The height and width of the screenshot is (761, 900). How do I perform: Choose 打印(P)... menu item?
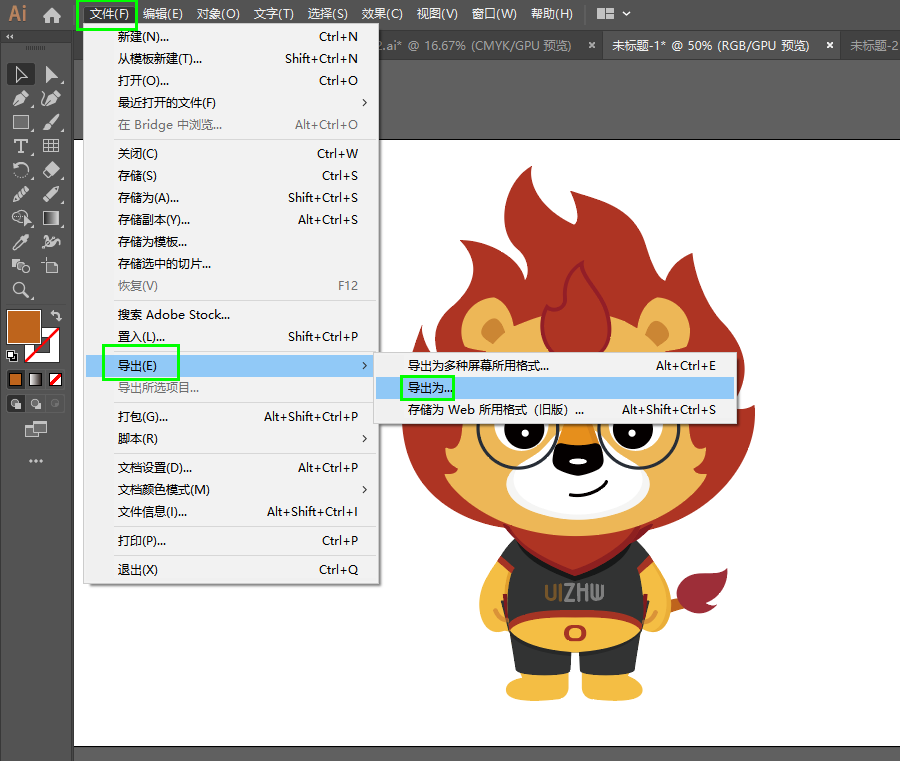231,541
